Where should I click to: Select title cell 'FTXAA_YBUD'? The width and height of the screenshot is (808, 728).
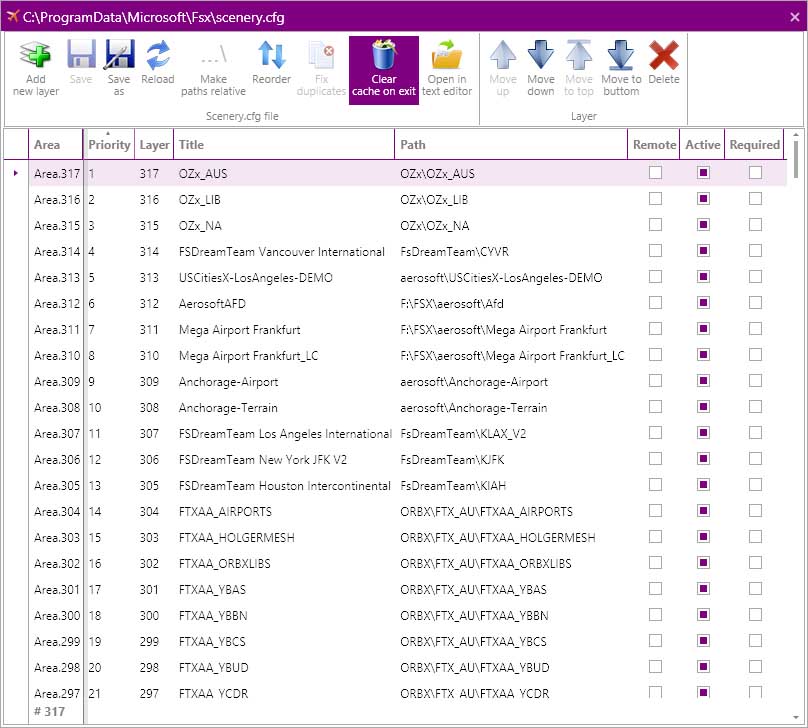tap(213, 668)
